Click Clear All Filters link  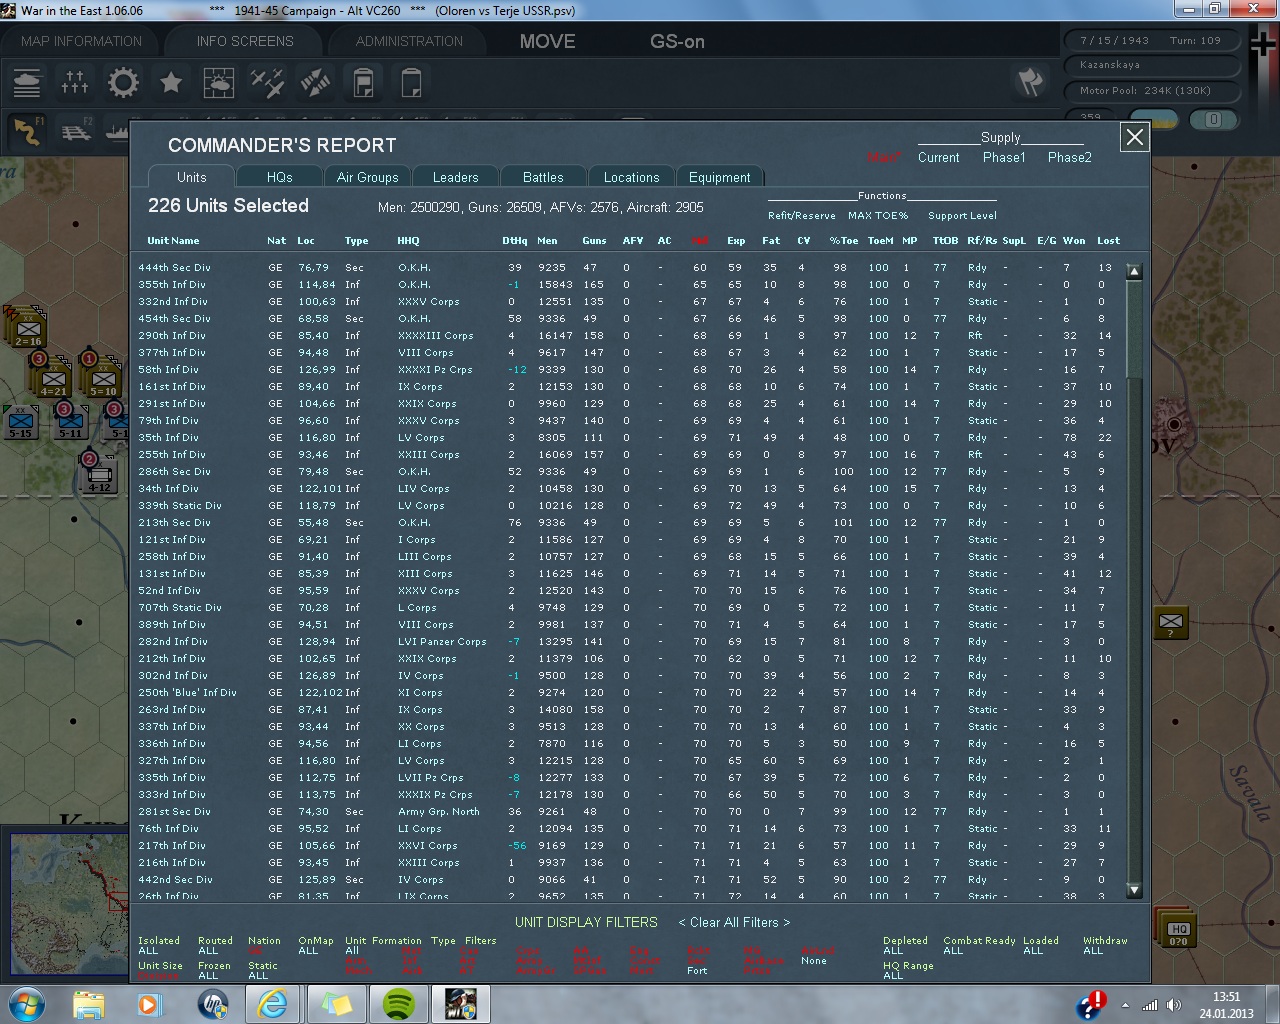pos(734,922)
